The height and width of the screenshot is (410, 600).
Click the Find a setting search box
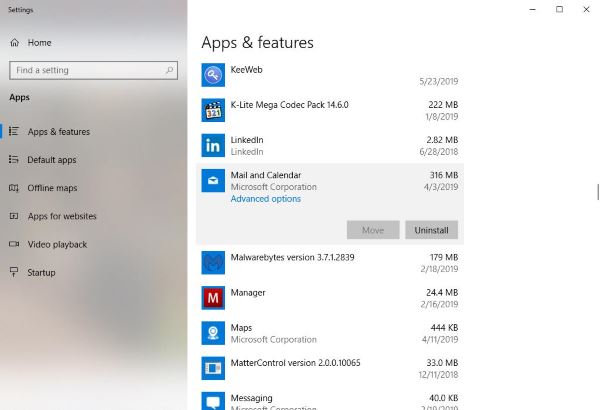[93, 70]
